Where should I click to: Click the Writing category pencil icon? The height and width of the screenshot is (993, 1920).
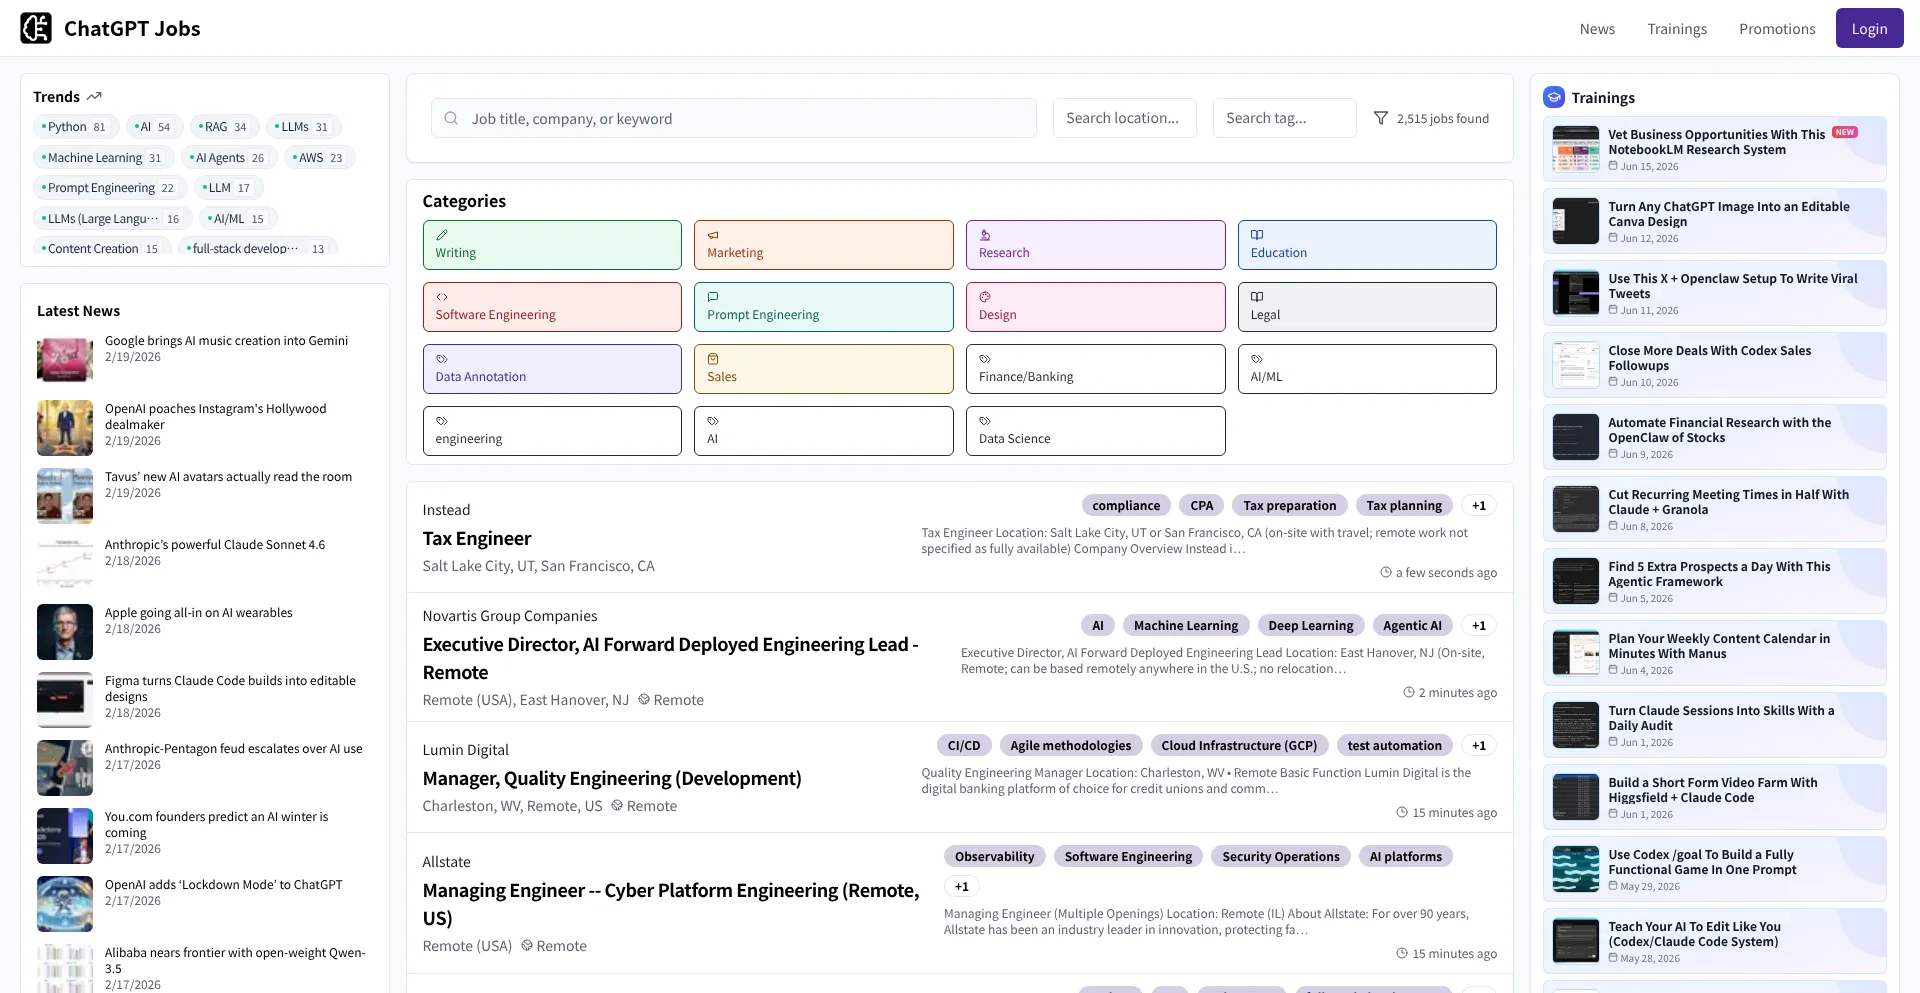[442, 235]
